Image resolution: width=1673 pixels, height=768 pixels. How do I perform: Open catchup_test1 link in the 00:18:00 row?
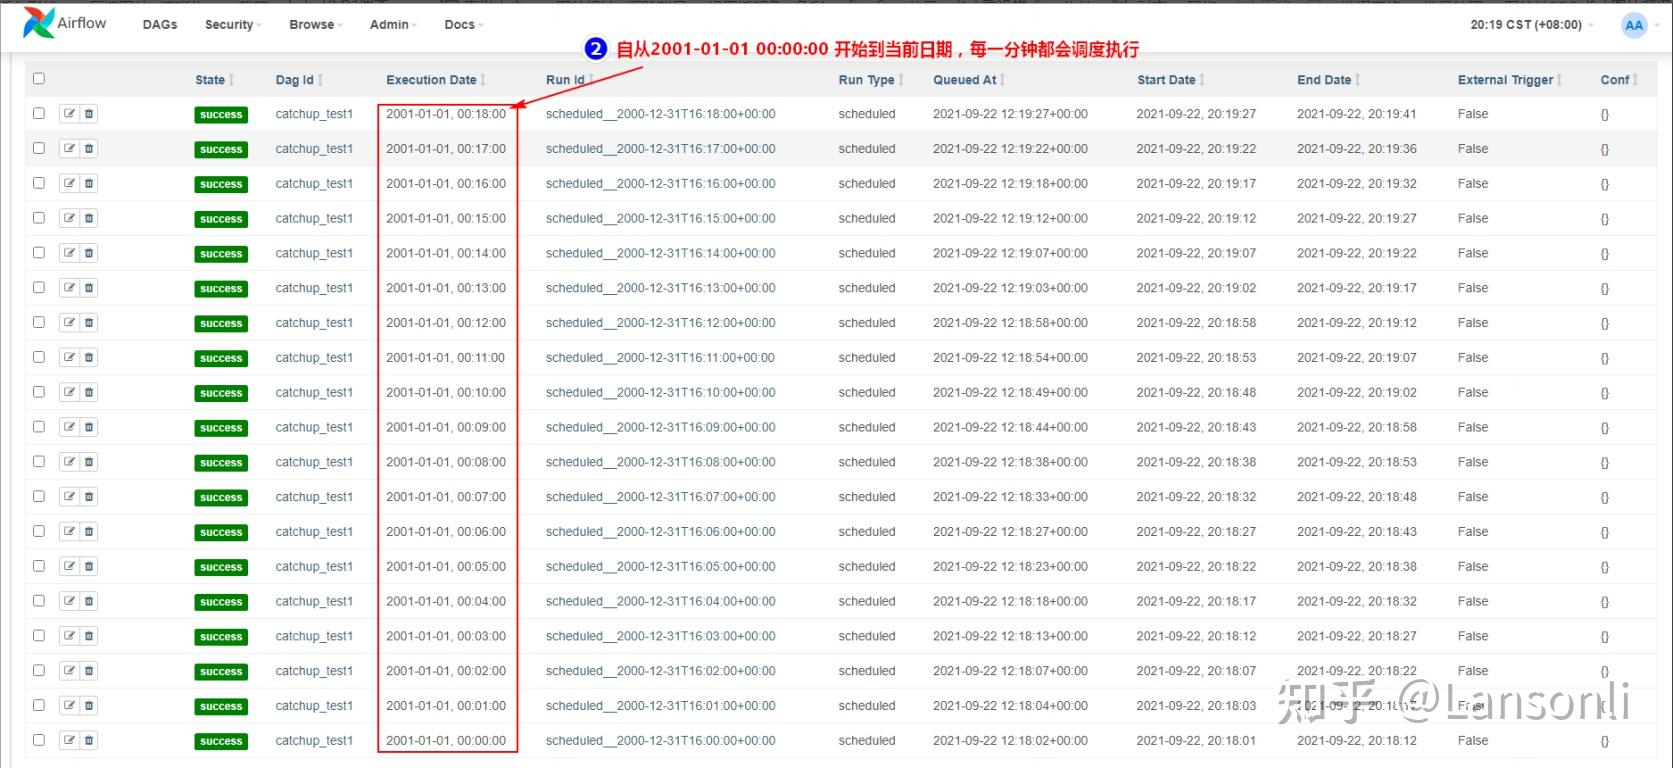pos(314,114)
